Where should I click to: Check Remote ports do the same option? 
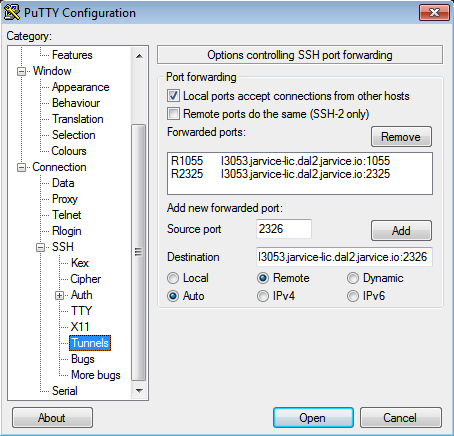coord(173,114)
